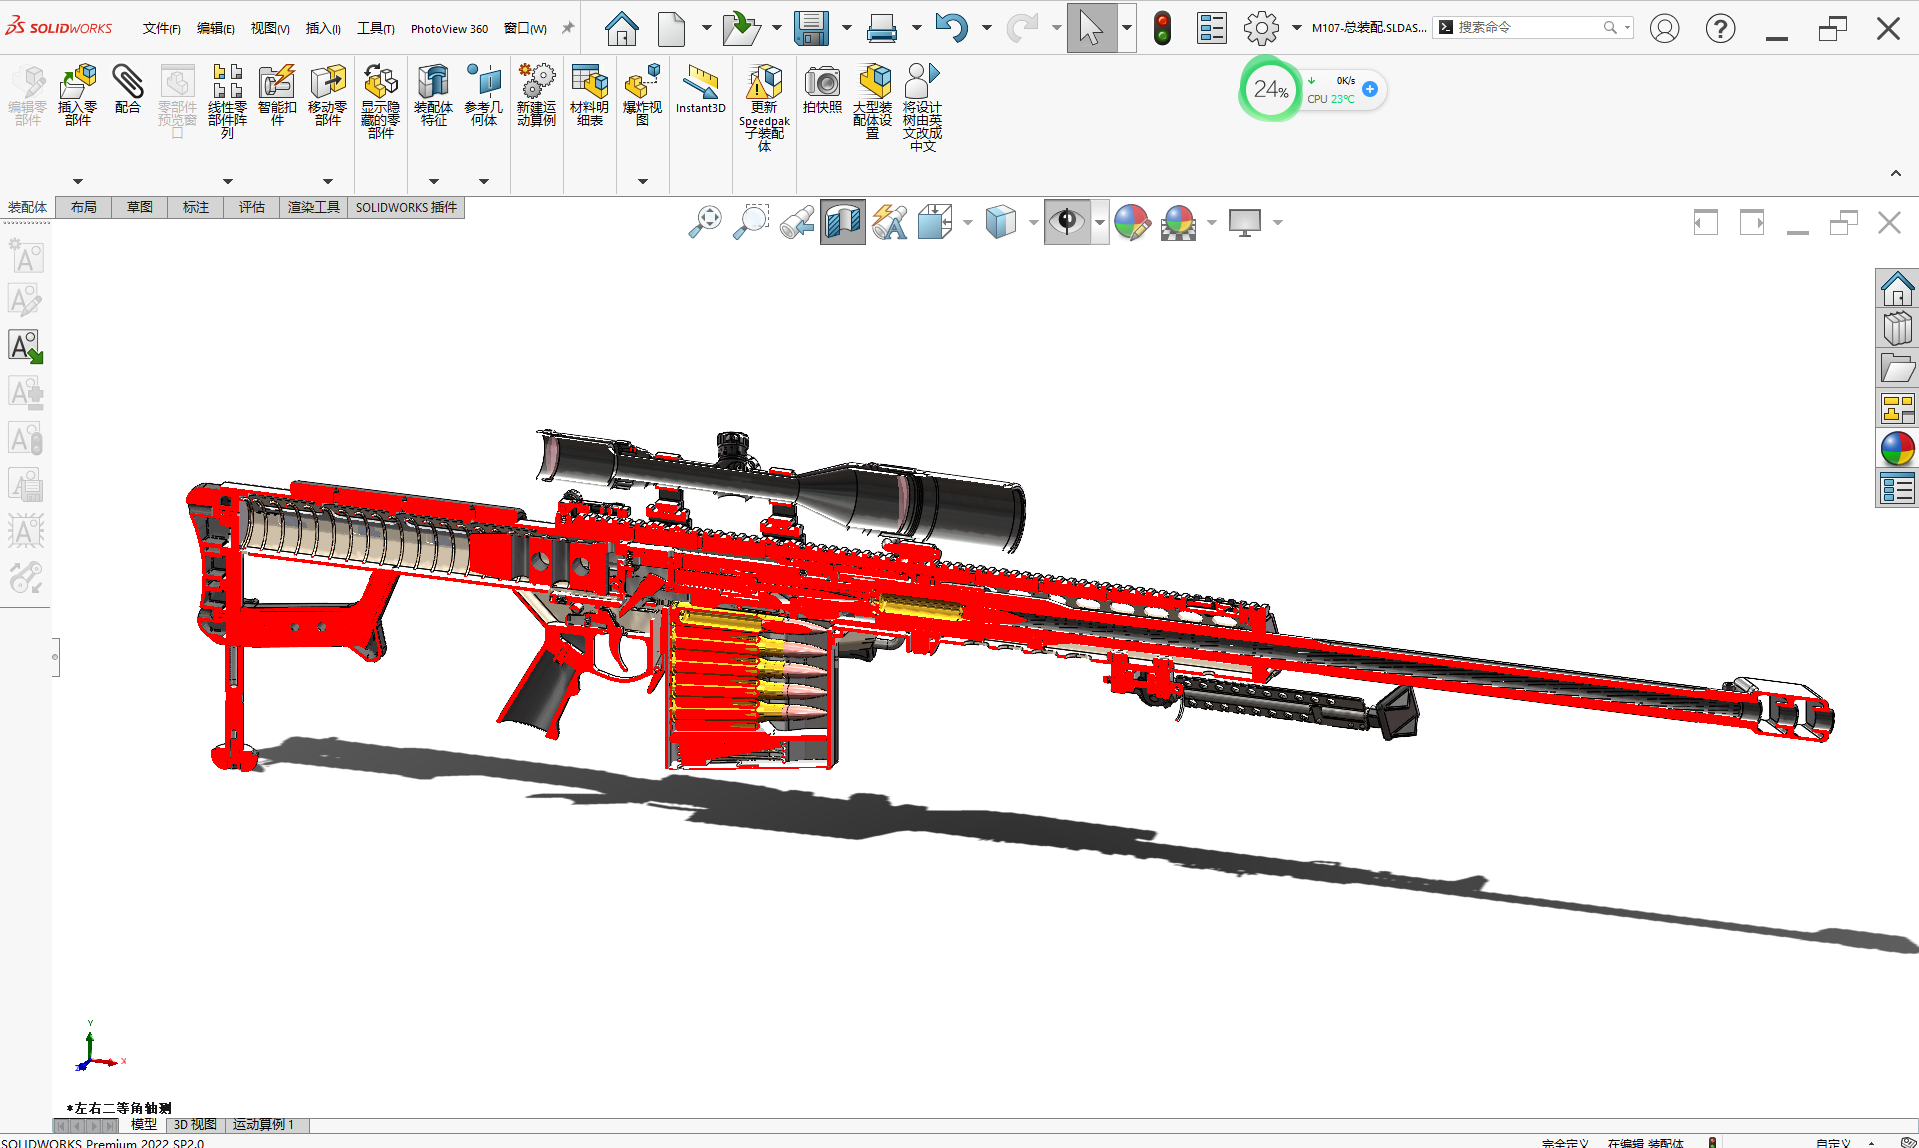
Task: Expand the Exploded View dropdown arrow
Action: pos(643,181)
